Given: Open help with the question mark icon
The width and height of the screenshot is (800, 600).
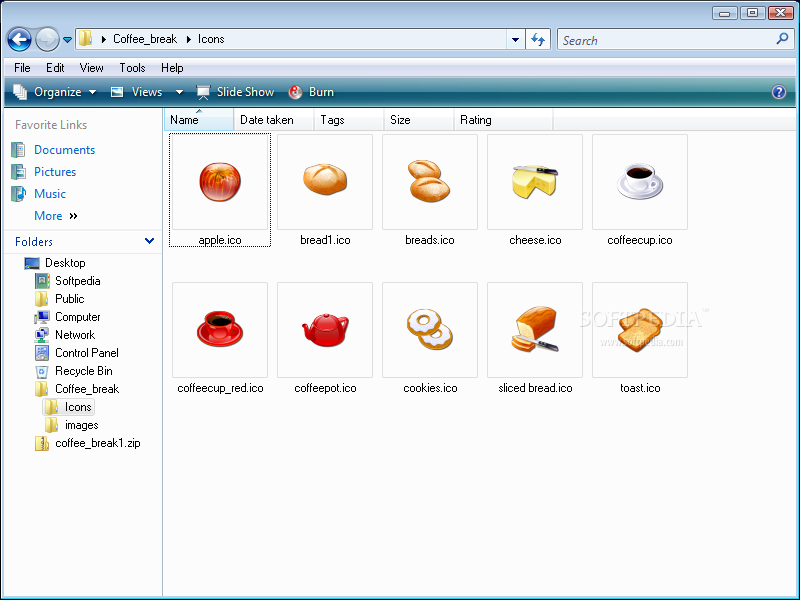Looking at the screenshot, I should click(x=779, y=92).
